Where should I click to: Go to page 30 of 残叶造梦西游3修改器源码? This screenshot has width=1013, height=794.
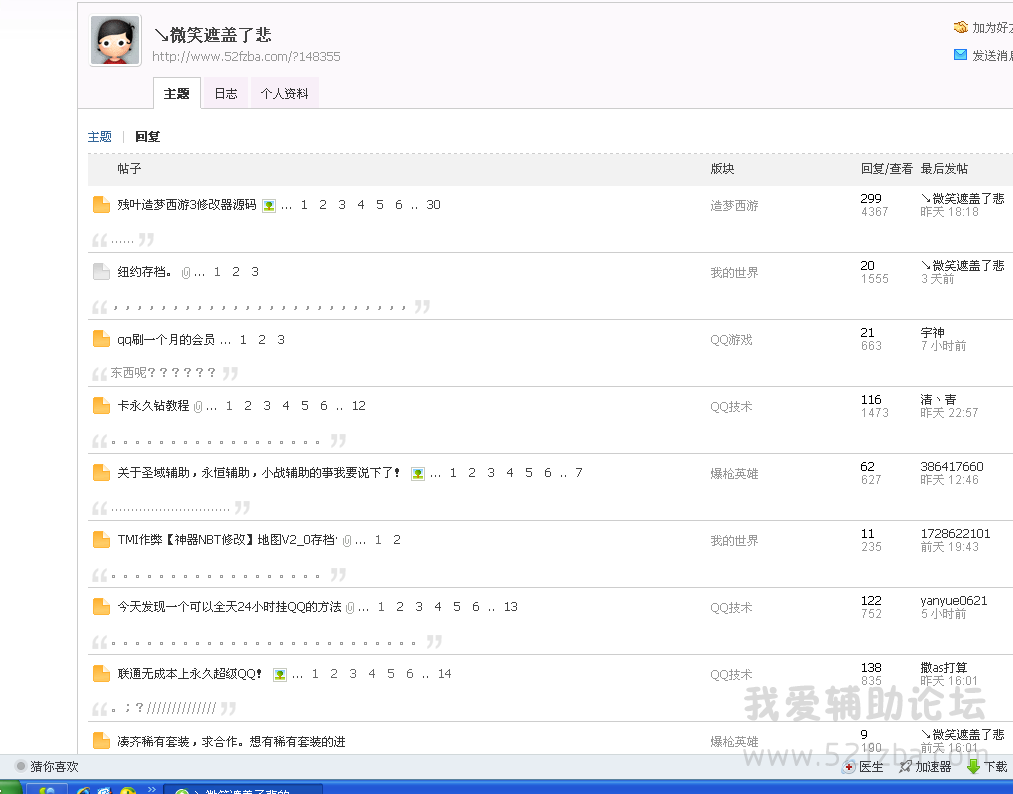click(433, 205)
